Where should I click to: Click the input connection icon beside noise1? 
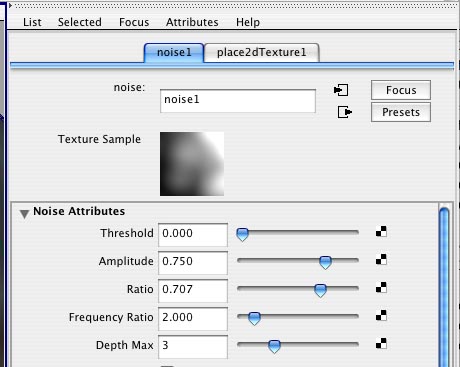pos(341,90)
